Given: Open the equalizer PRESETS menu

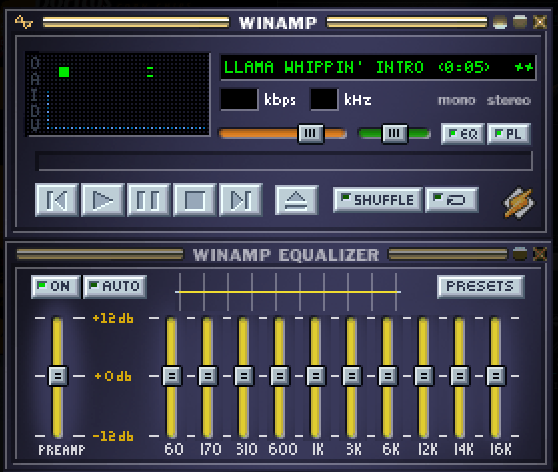Looking at the screenshot, I should [x=480, y=287].
